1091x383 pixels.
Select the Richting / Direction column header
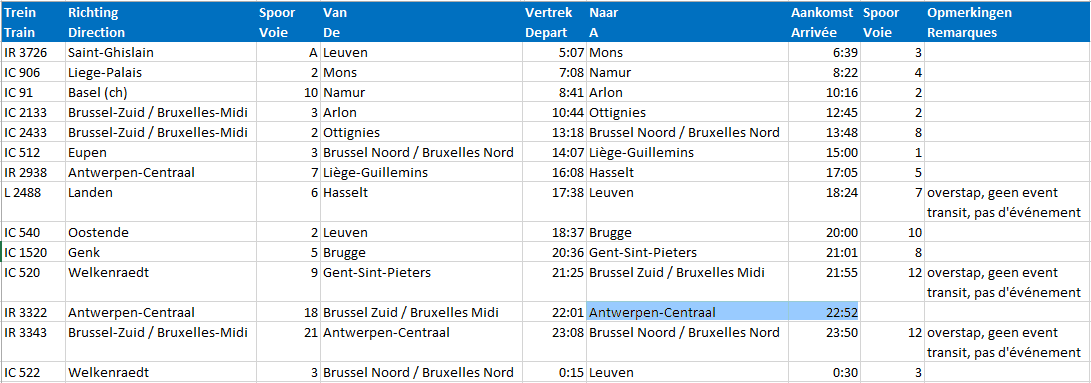[x=160, y=22]
